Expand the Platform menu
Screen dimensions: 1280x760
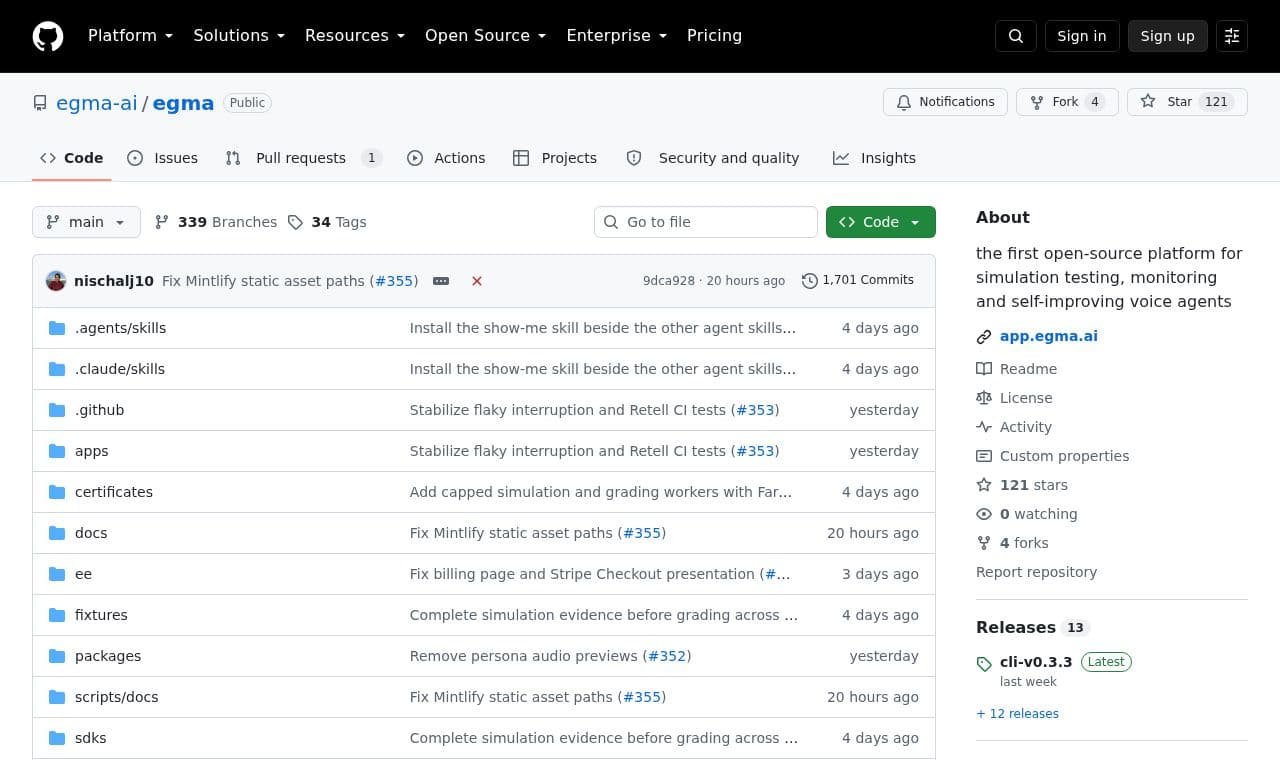click(130, 36)
